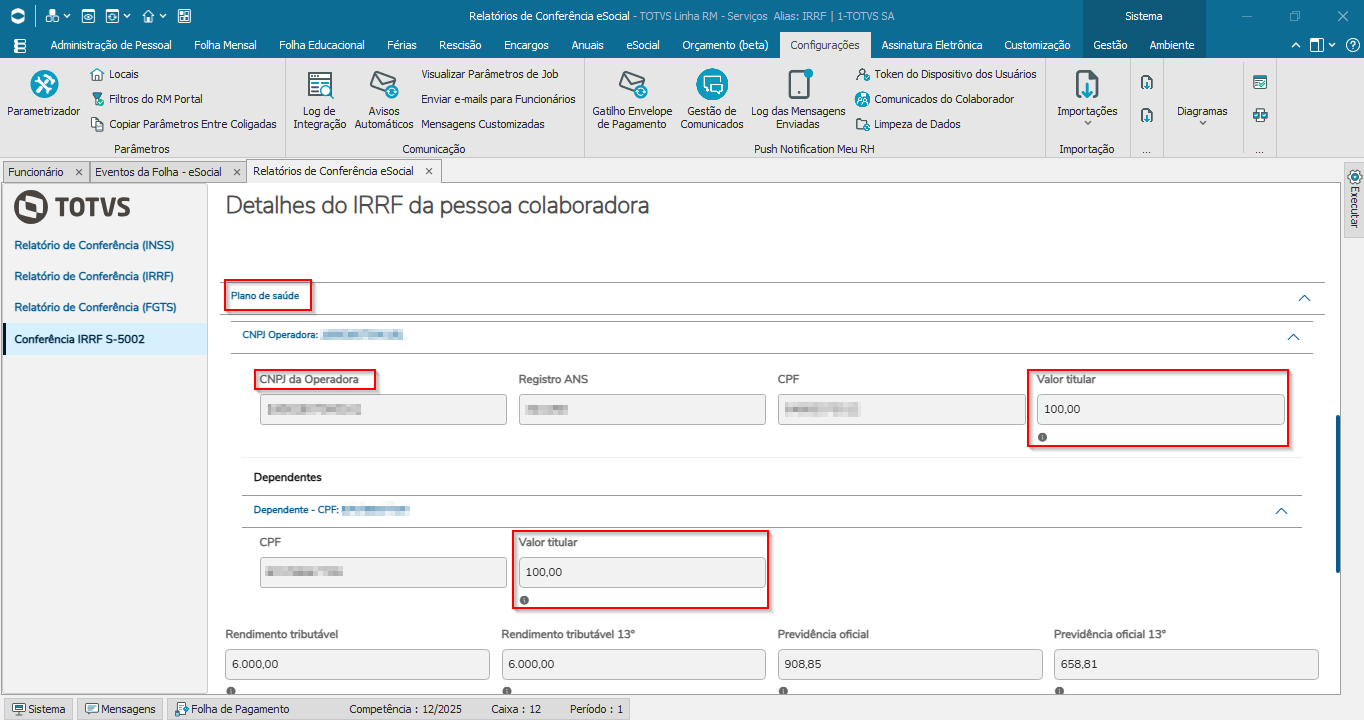
Task: Open the Assinatura Eletrônica ribbon tab
Action: [x=932, y=45]
